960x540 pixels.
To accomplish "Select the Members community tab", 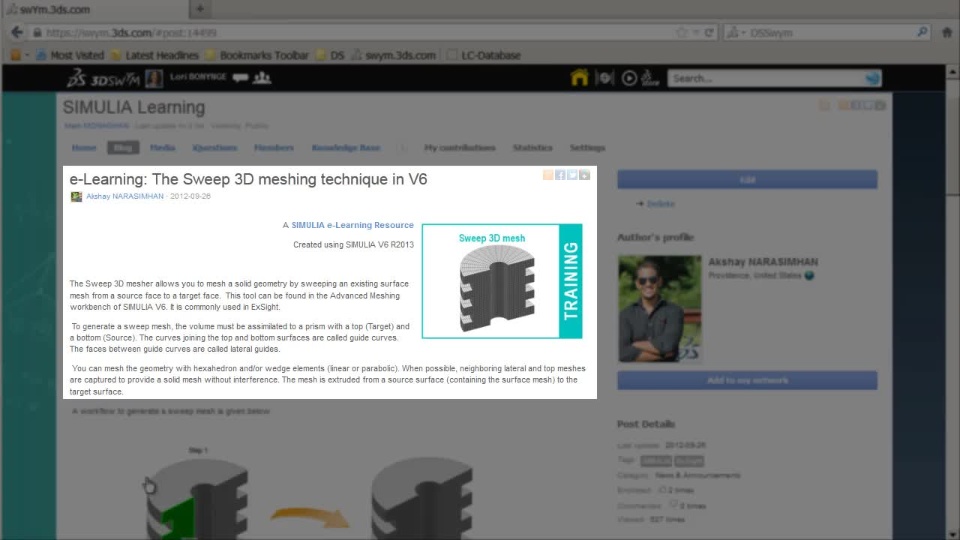I will tap(274, 148).
